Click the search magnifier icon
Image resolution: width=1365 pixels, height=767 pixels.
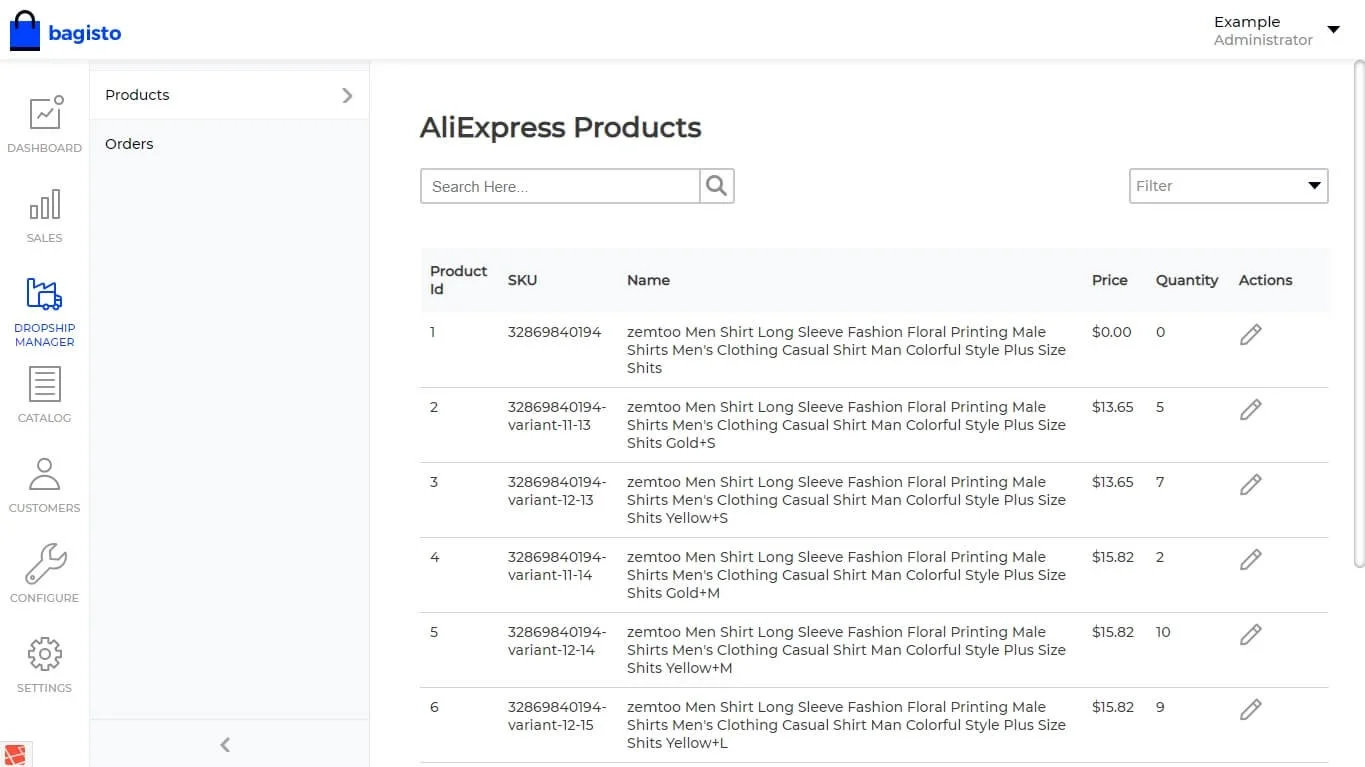(716, 186)
